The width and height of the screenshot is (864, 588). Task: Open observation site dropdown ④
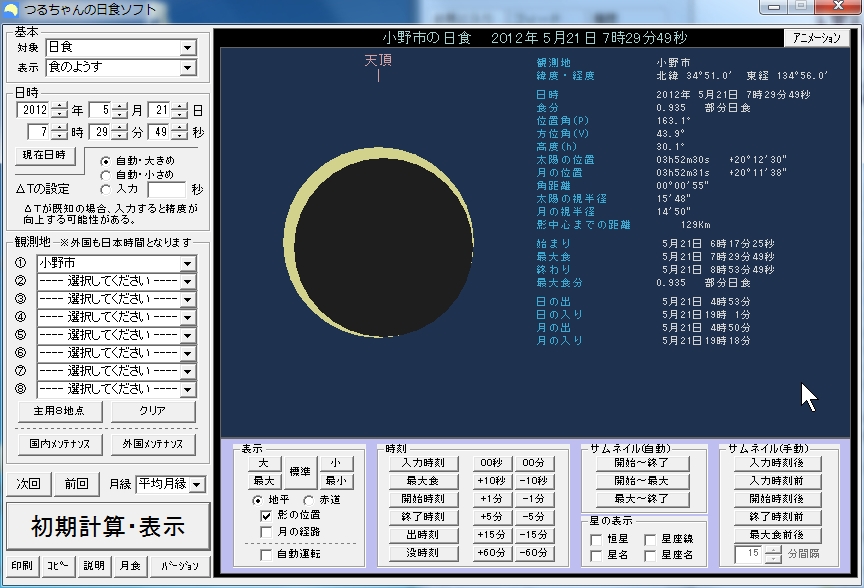187,317
